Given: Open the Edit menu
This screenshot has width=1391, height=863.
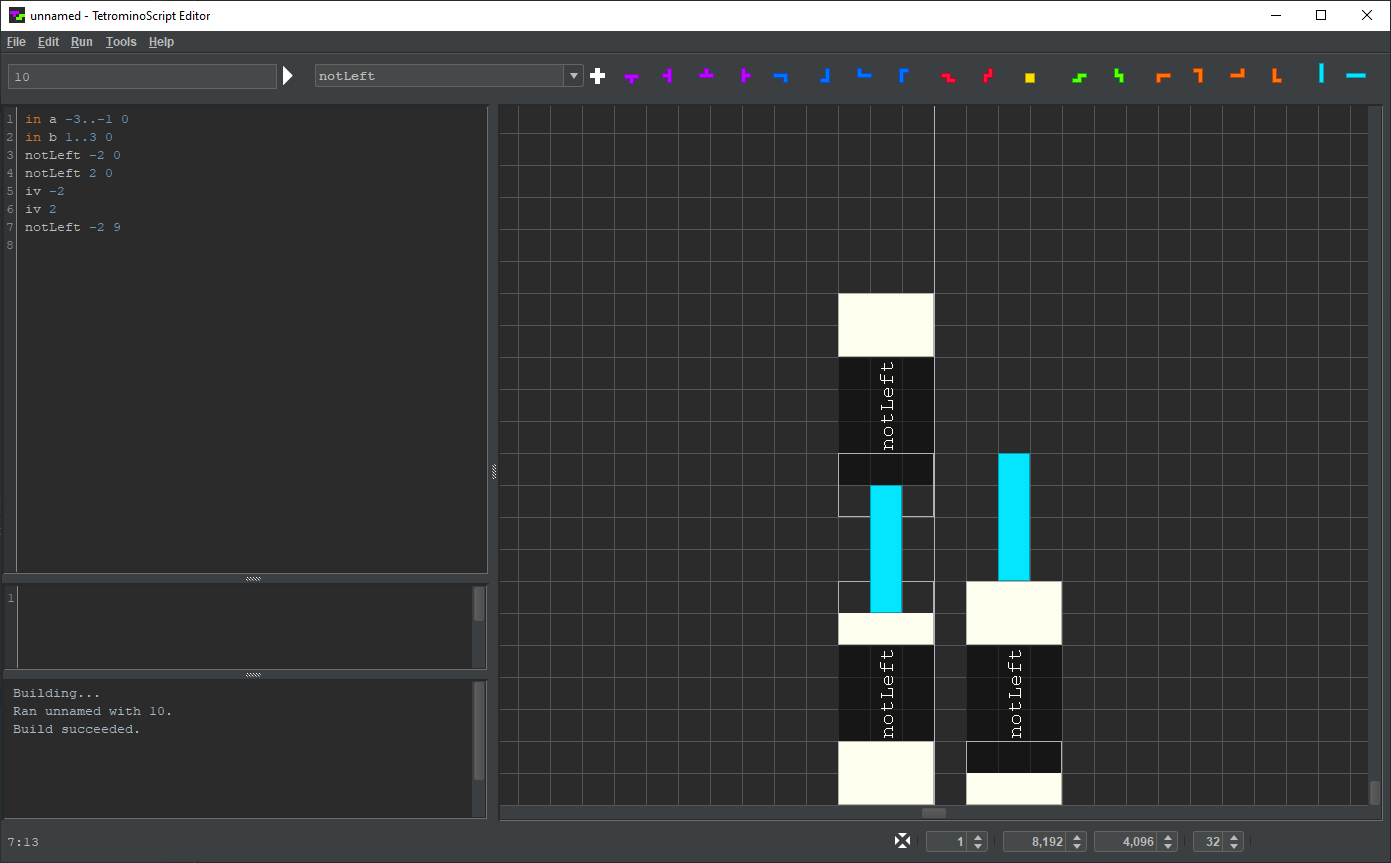Looking at the screenshot, I should 48,42.
